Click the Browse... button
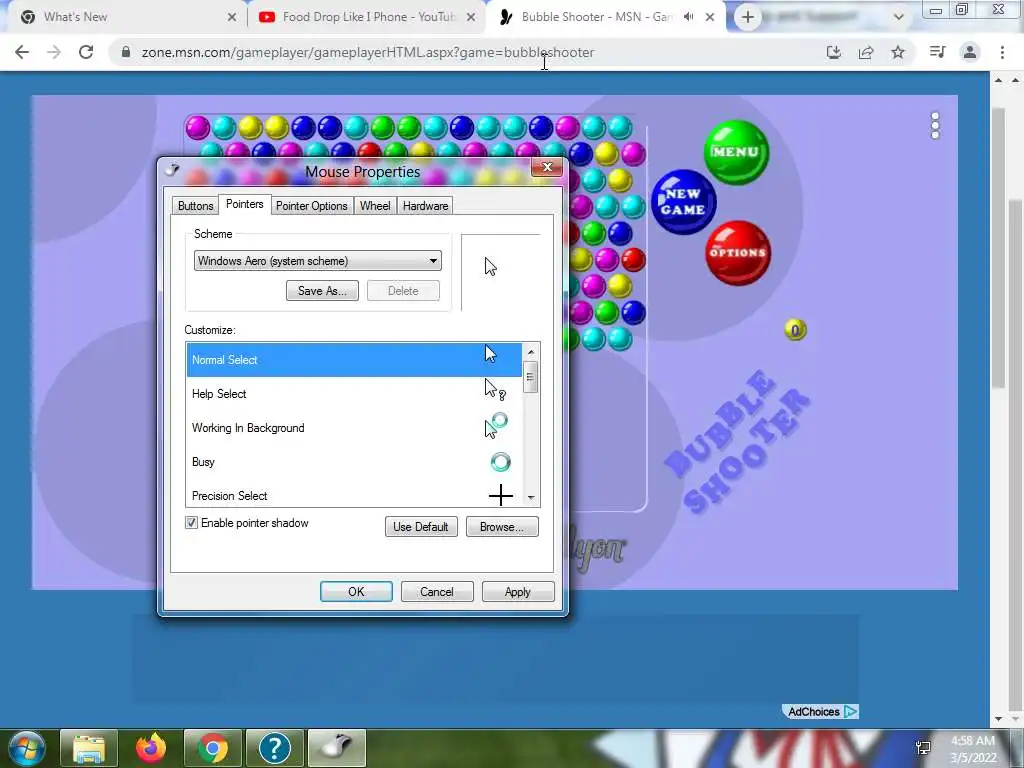Viewport: 1024px width, 768px height. 502,526
